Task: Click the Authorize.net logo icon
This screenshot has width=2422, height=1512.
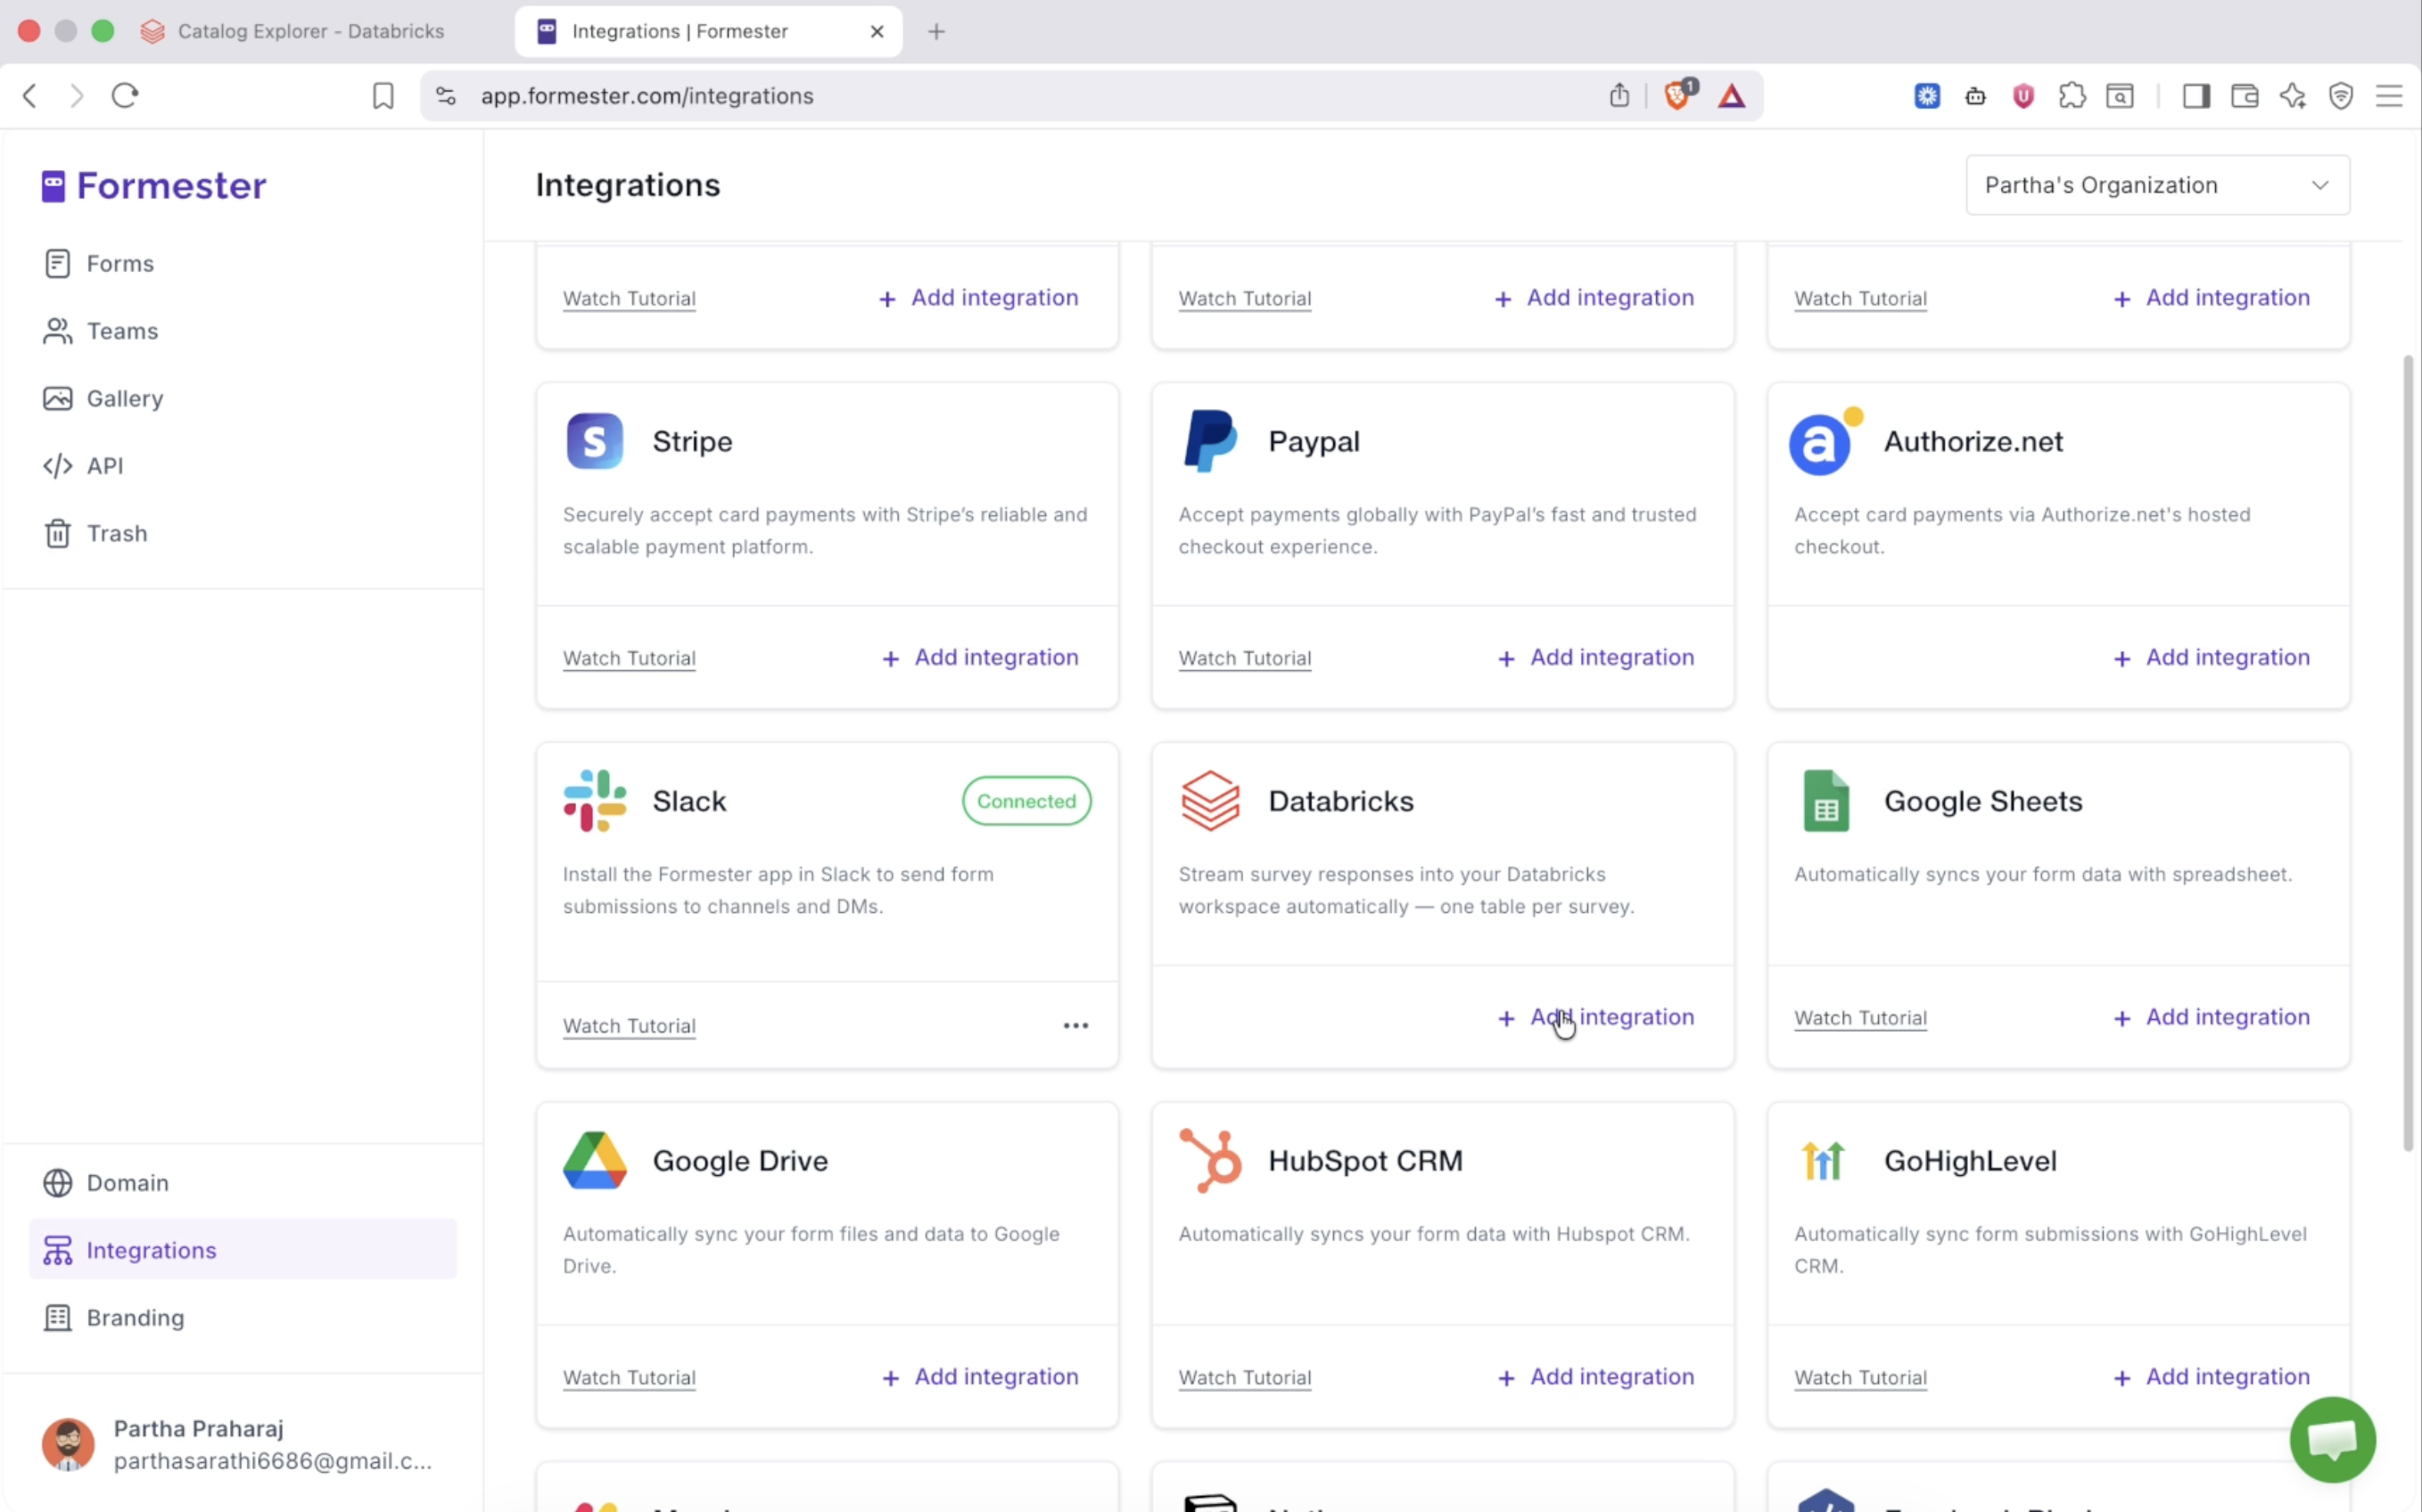Action: [1825, 441]
